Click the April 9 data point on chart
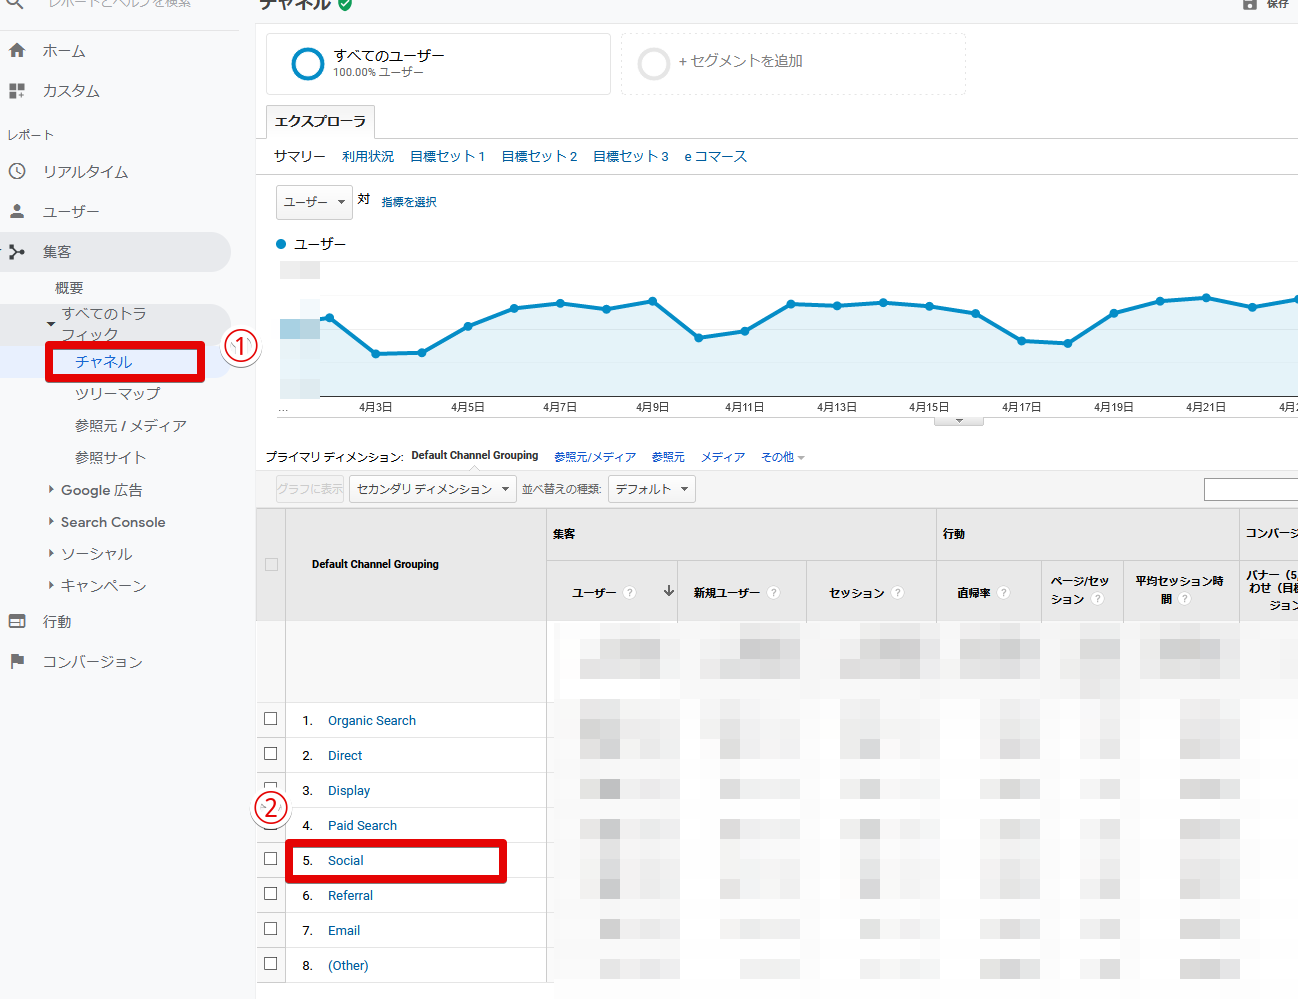 click(x=653, y=301)
